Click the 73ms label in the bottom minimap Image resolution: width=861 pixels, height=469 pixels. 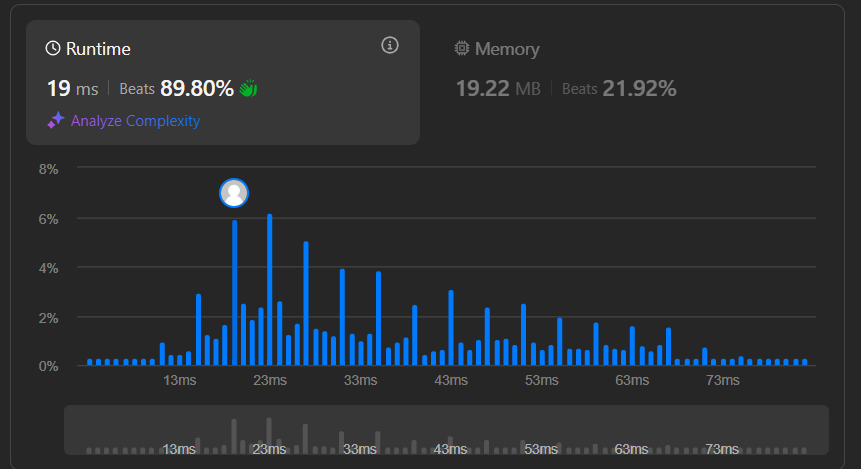tap(722, 449)
